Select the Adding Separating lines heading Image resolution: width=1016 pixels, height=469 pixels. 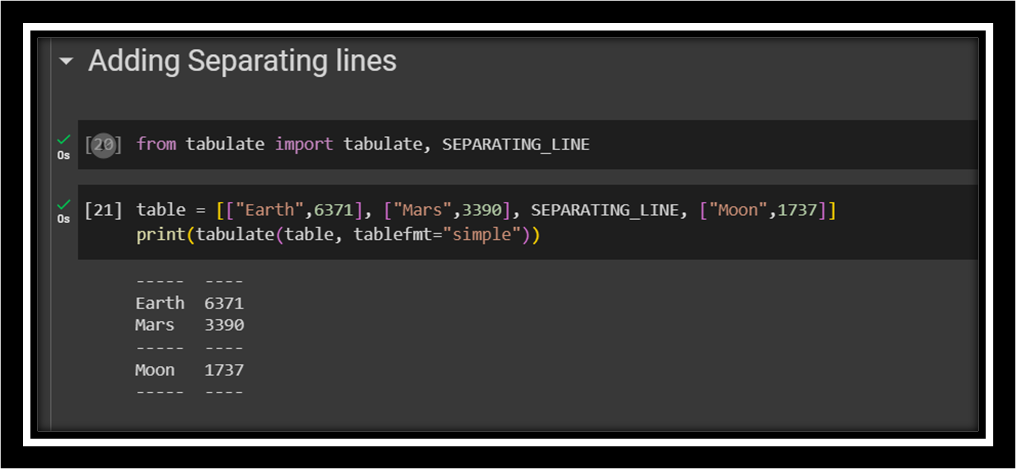point(242,61)
